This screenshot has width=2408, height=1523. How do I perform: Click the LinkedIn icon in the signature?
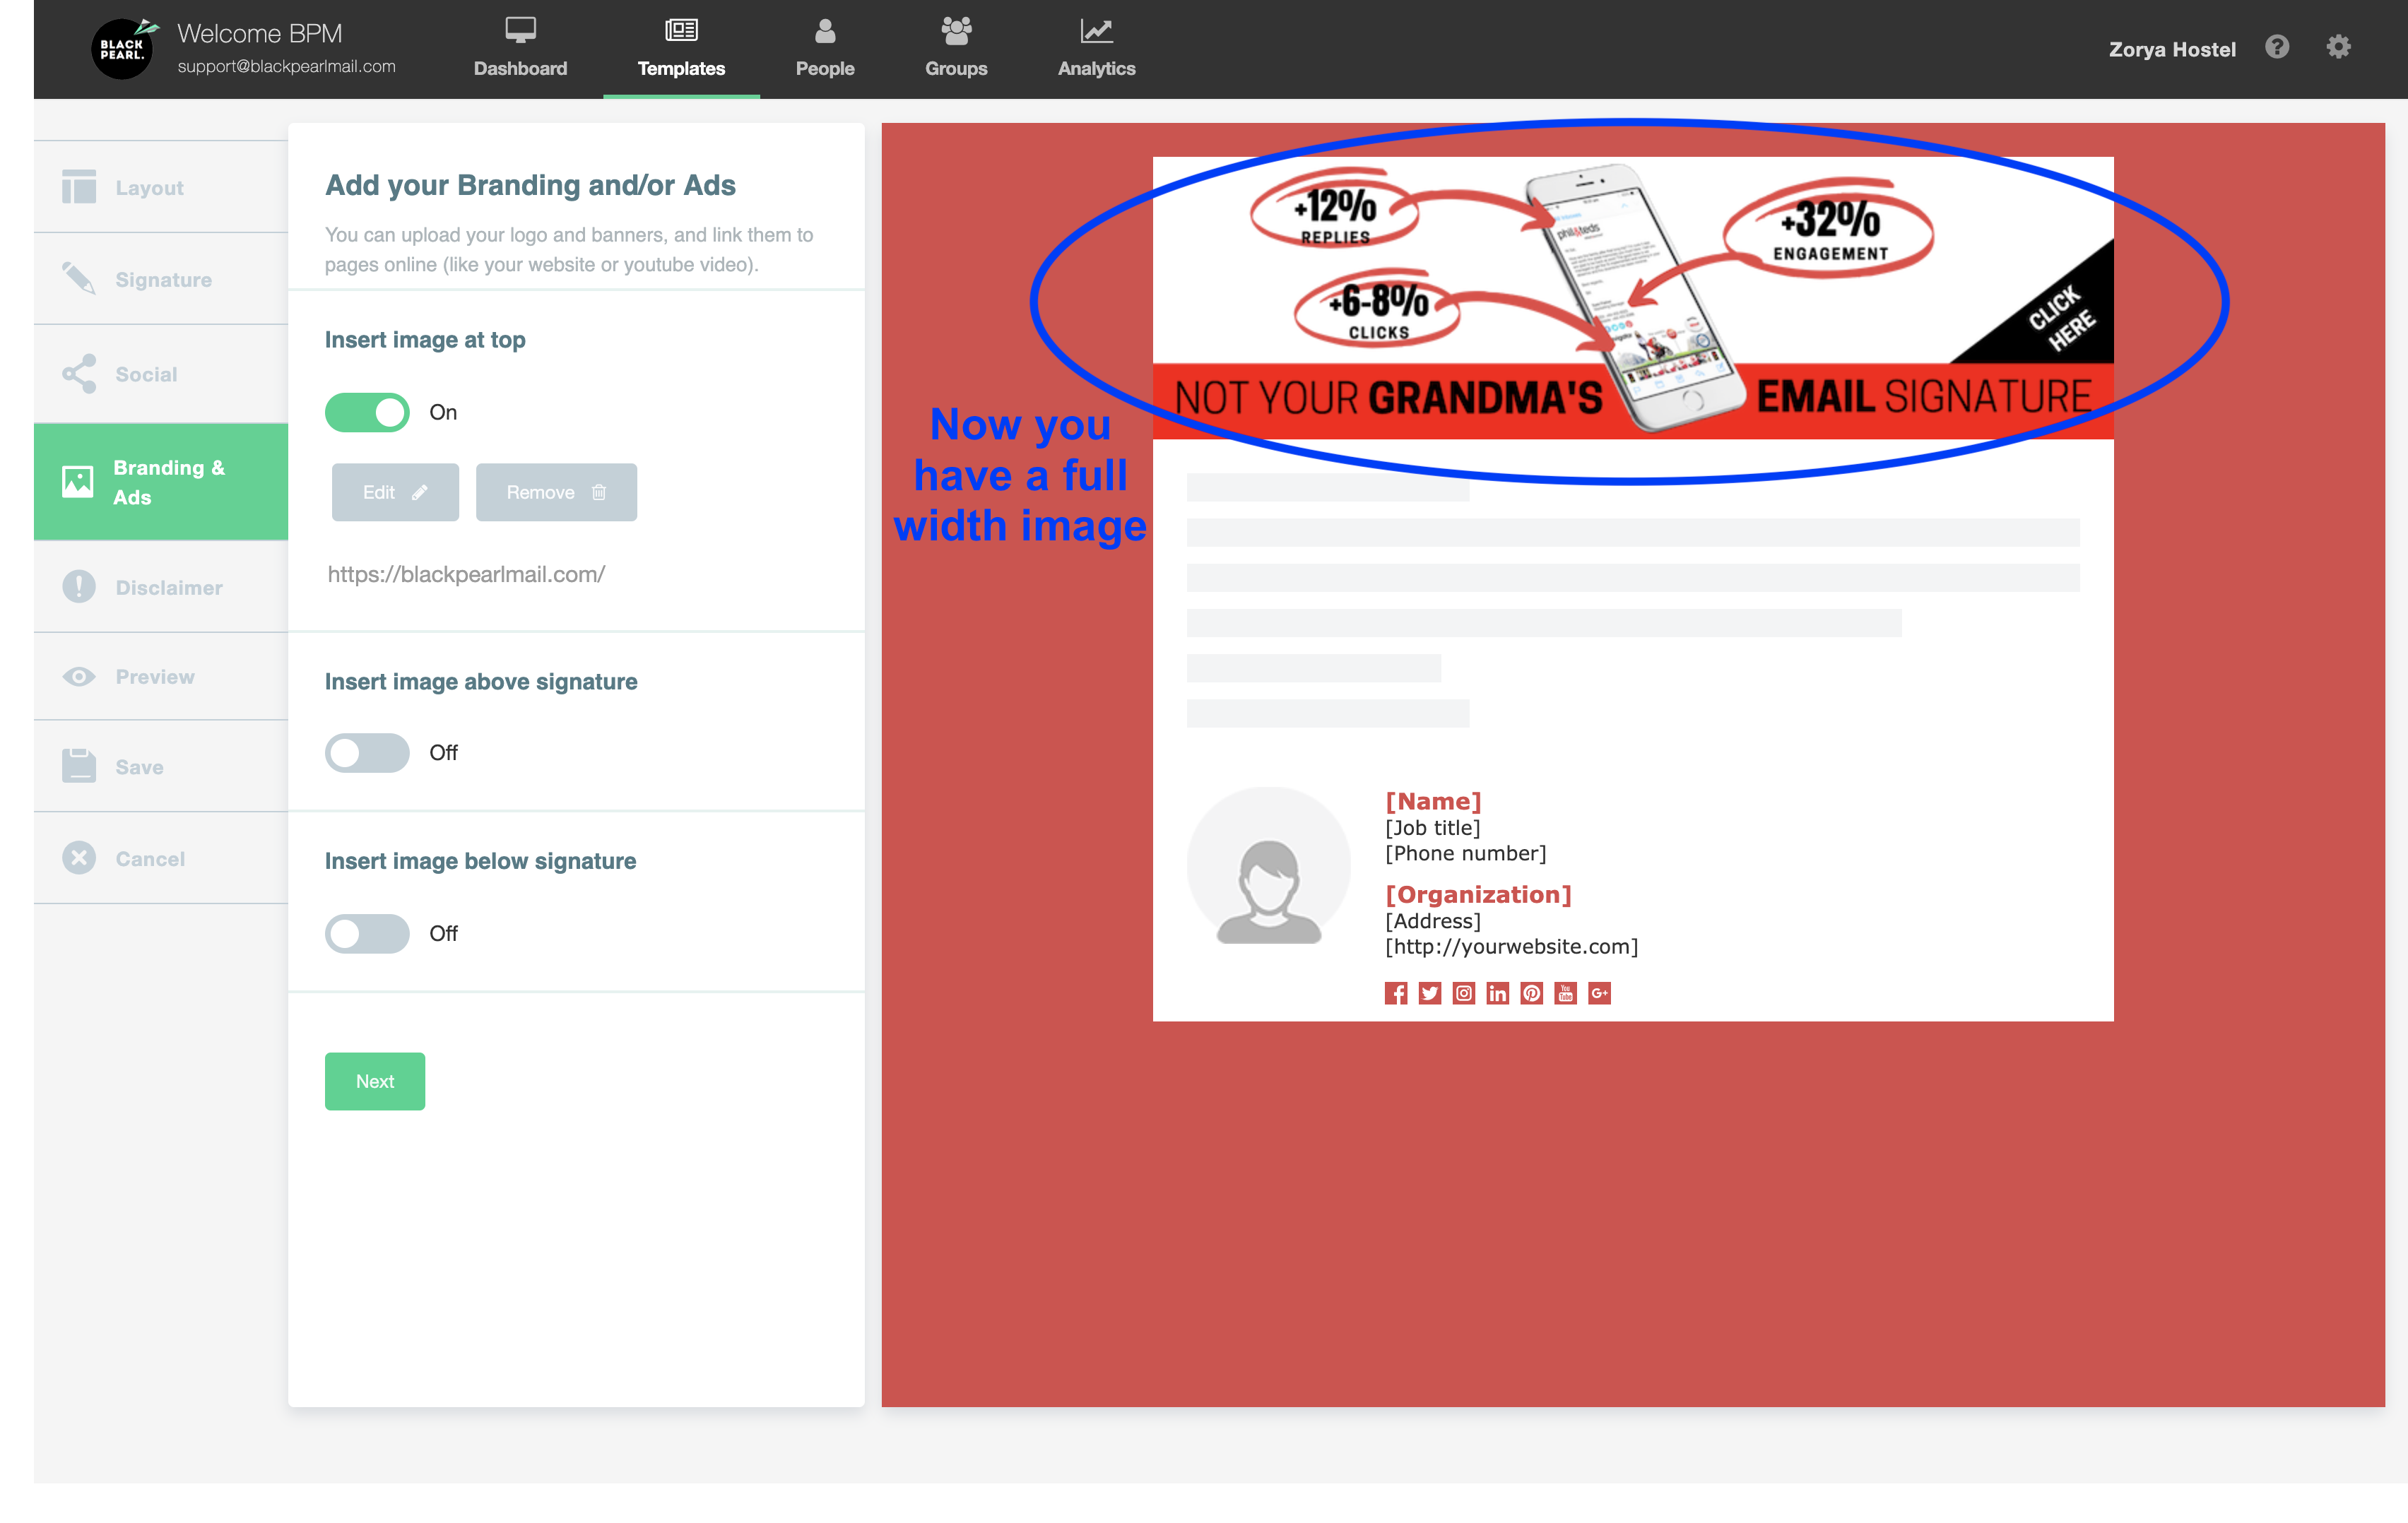coord(1497,993)
